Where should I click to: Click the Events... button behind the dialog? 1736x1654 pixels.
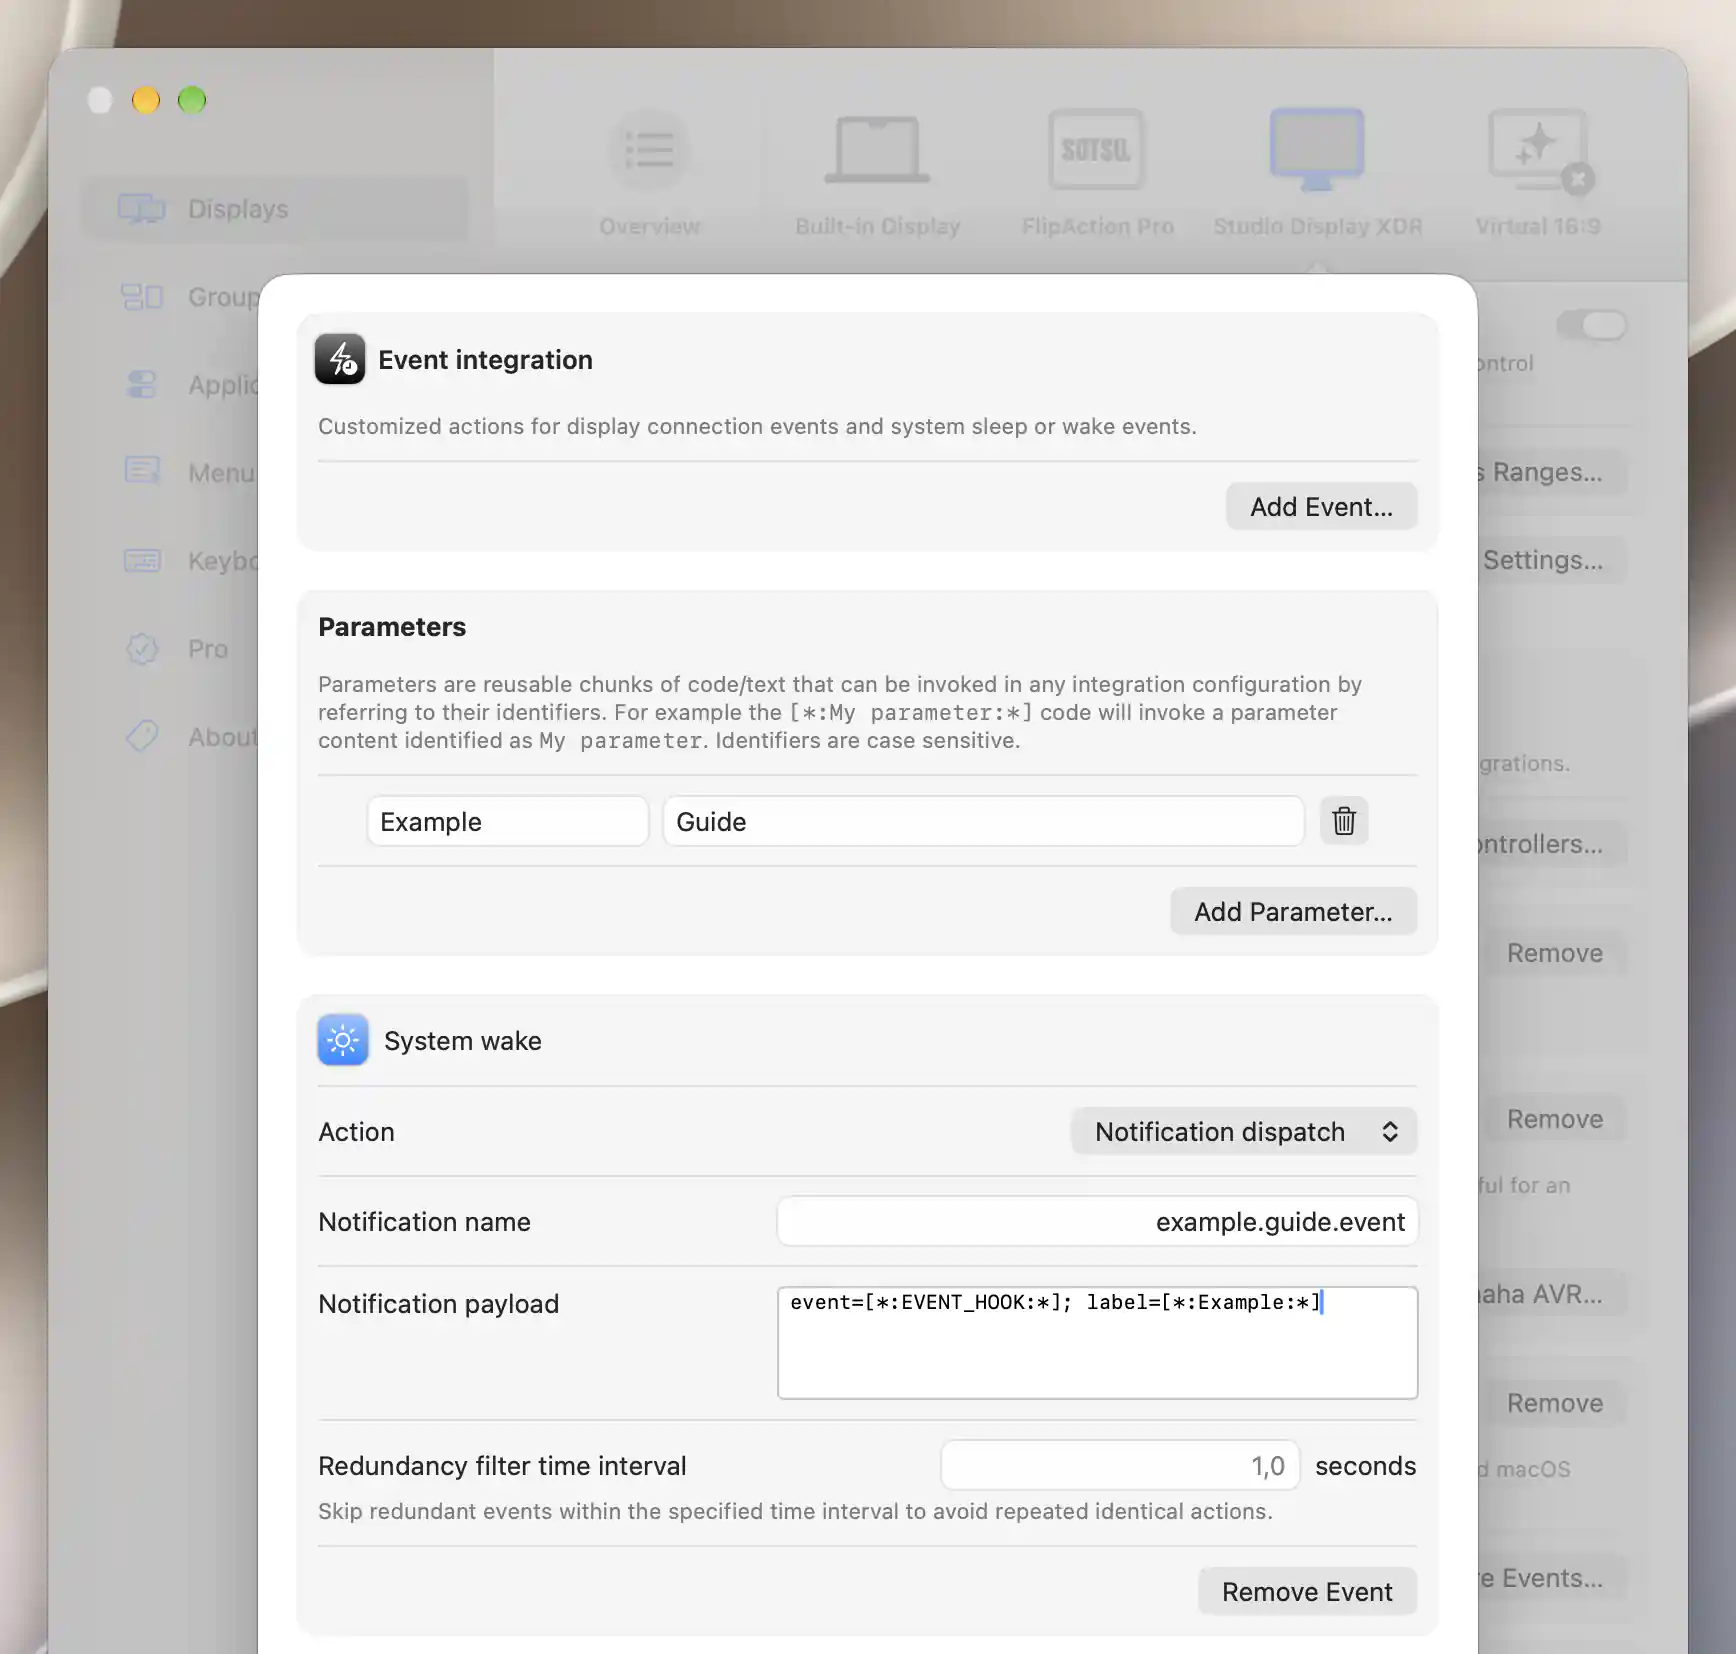tap(1551, 1578)
